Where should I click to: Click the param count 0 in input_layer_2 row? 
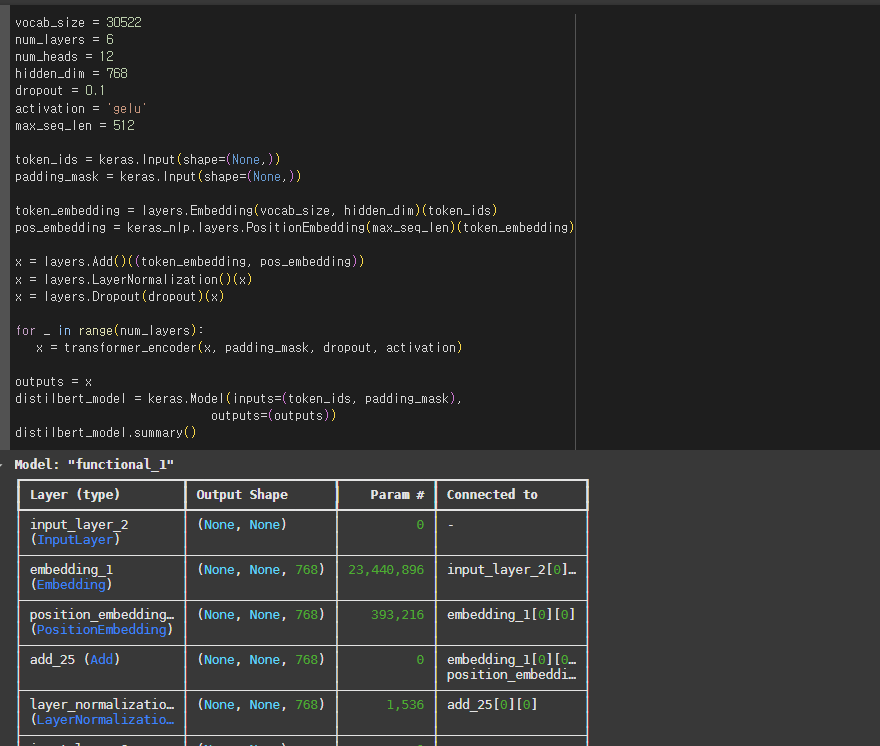click(x=420, y=524)
